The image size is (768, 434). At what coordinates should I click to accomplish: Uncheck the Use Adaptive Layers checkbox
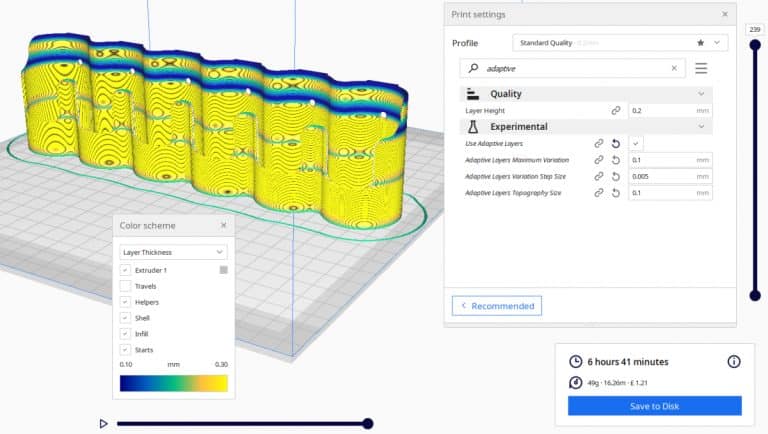click(x=636, y=144)
